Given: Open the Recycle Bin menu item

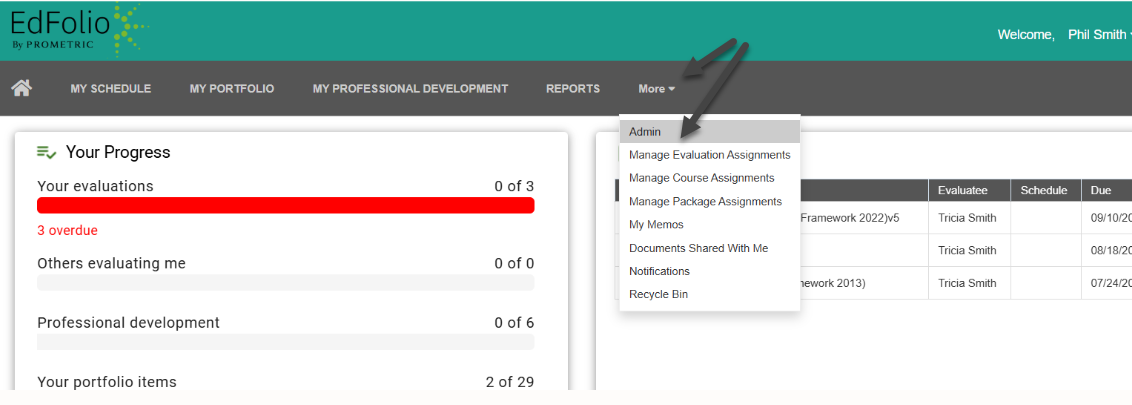Looking at the screenshot, I should [x=658, y=294].
